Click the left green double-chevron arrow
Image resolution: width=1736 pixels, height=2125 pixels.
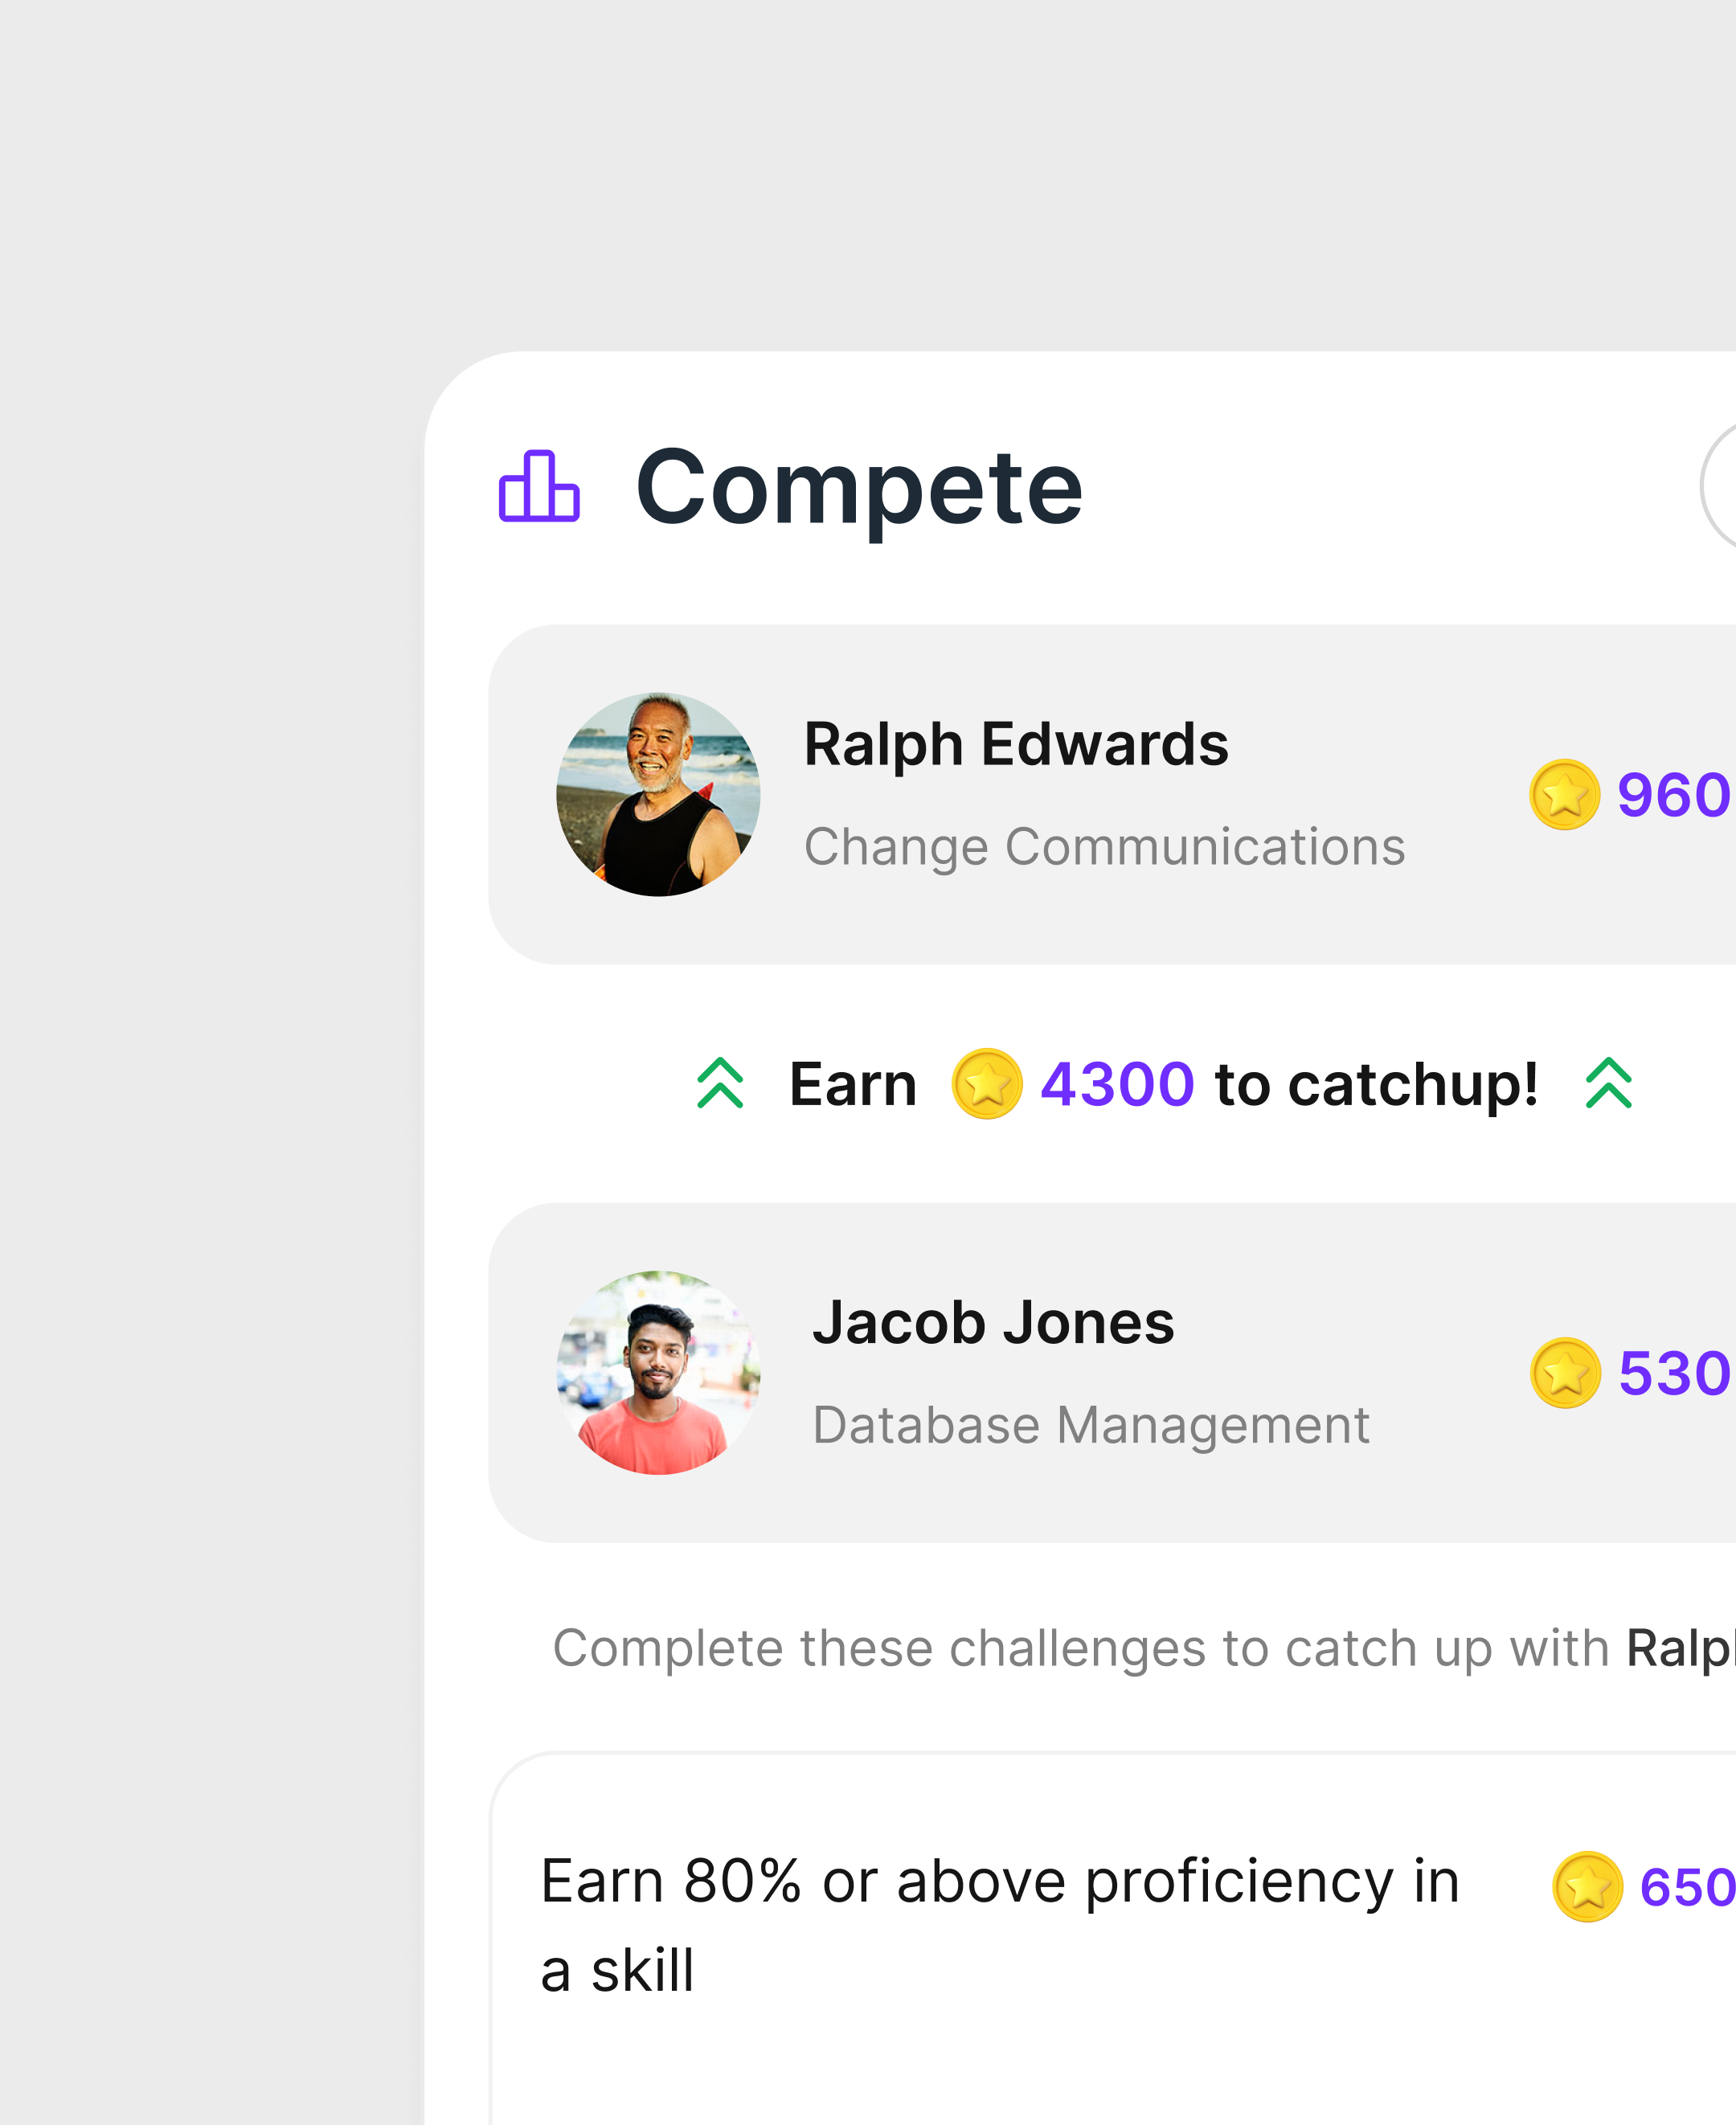click(719, 1086)
